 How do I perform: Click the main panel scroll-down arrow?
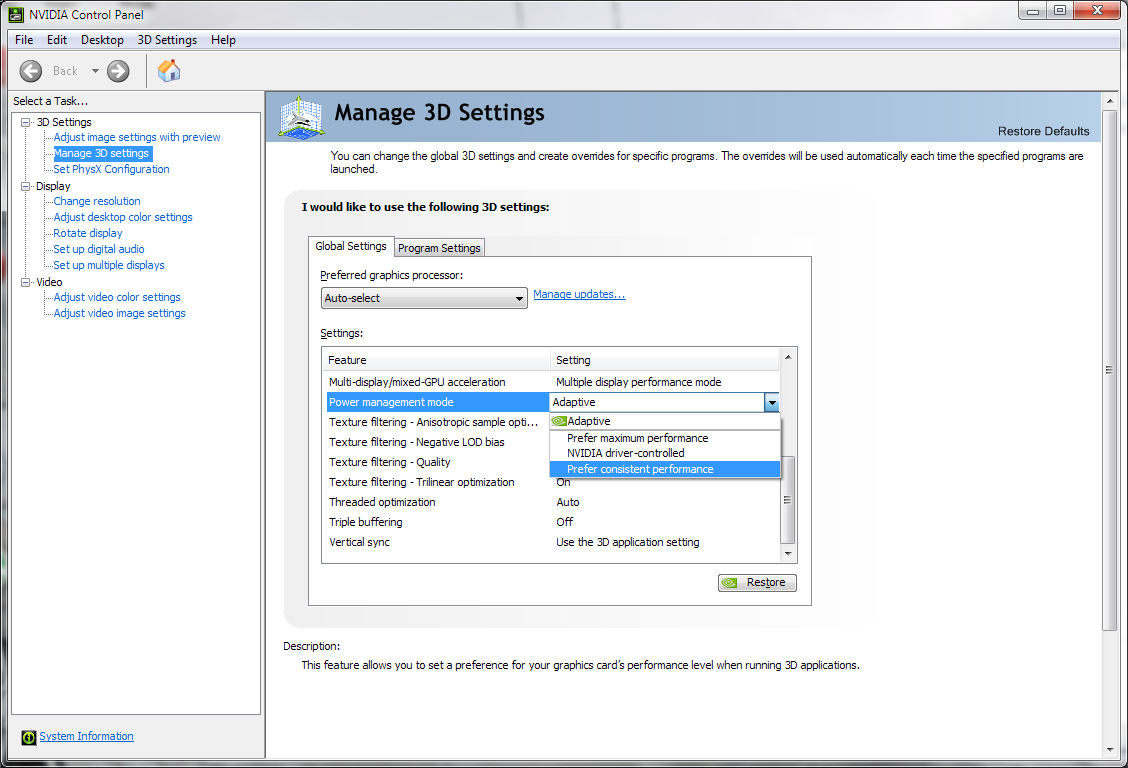coord(1109,750)
